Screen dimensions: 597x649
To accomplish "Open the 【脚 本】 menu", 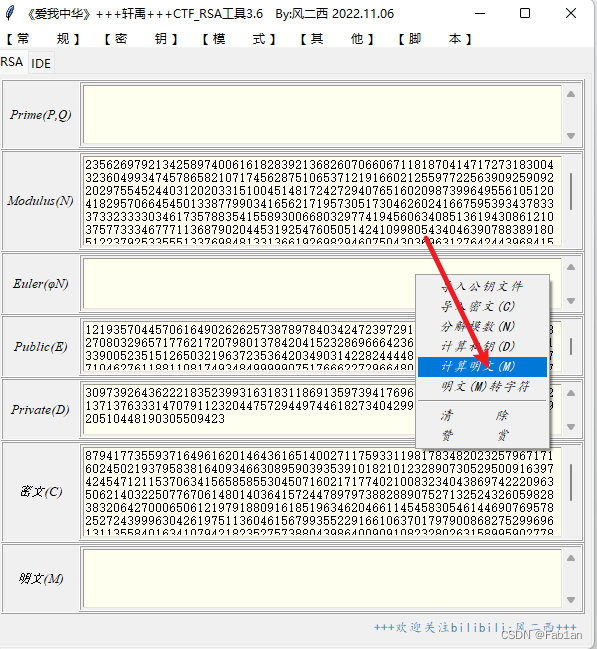I will (x=435, y=39).
